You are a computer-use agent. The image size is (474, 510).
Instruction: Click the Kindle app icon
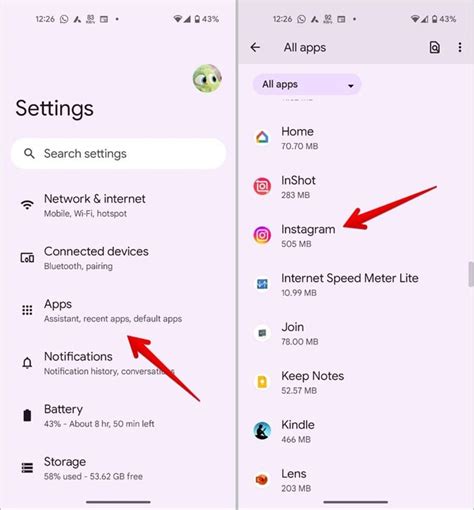[x=262, y=431]
